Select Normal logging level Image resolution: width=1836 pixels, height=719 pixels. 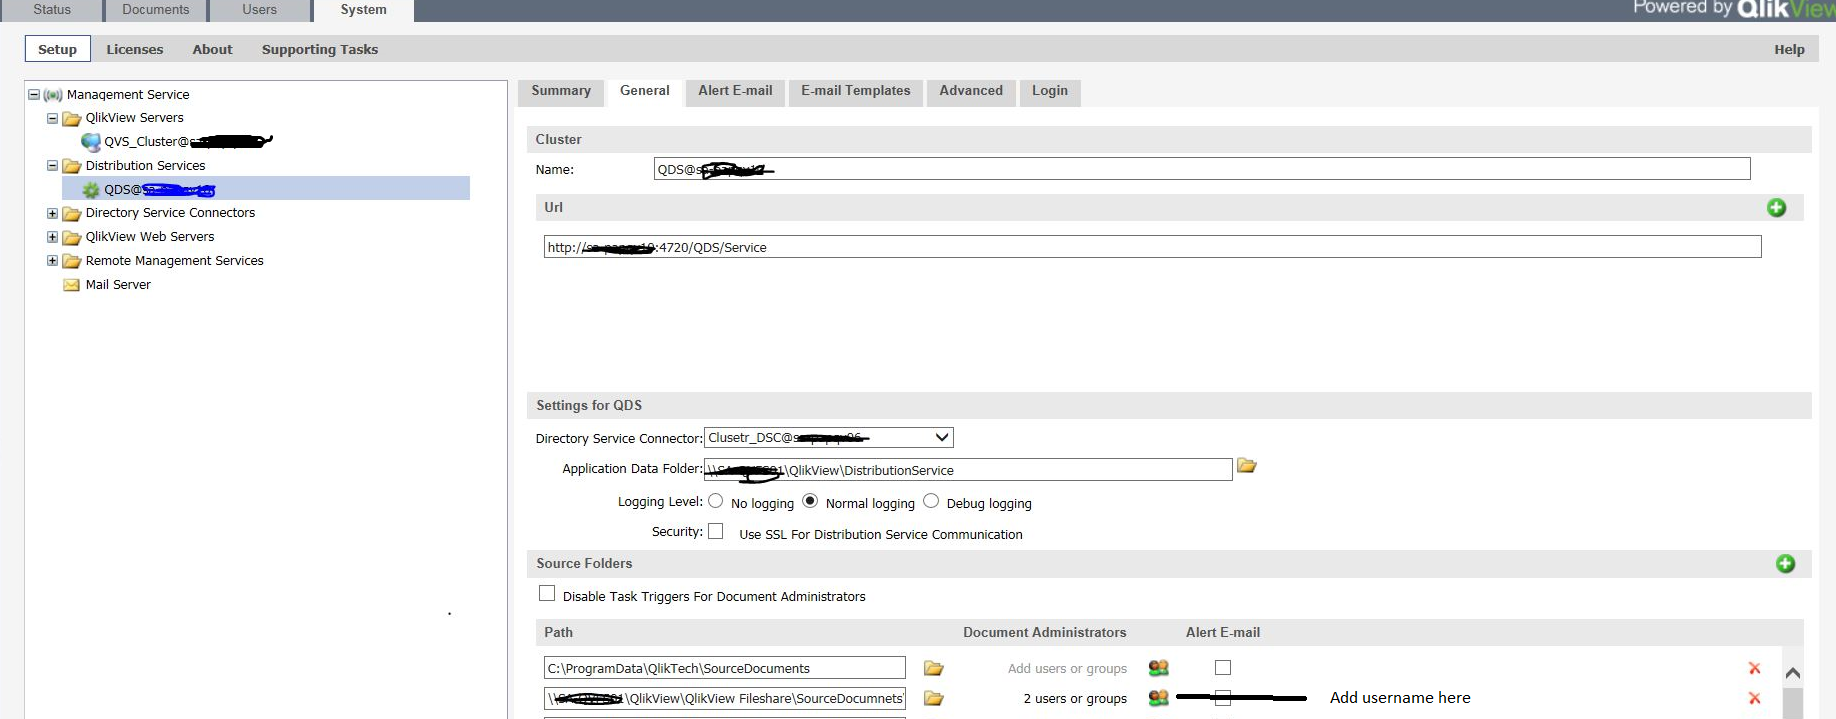(x=810, y=501)
